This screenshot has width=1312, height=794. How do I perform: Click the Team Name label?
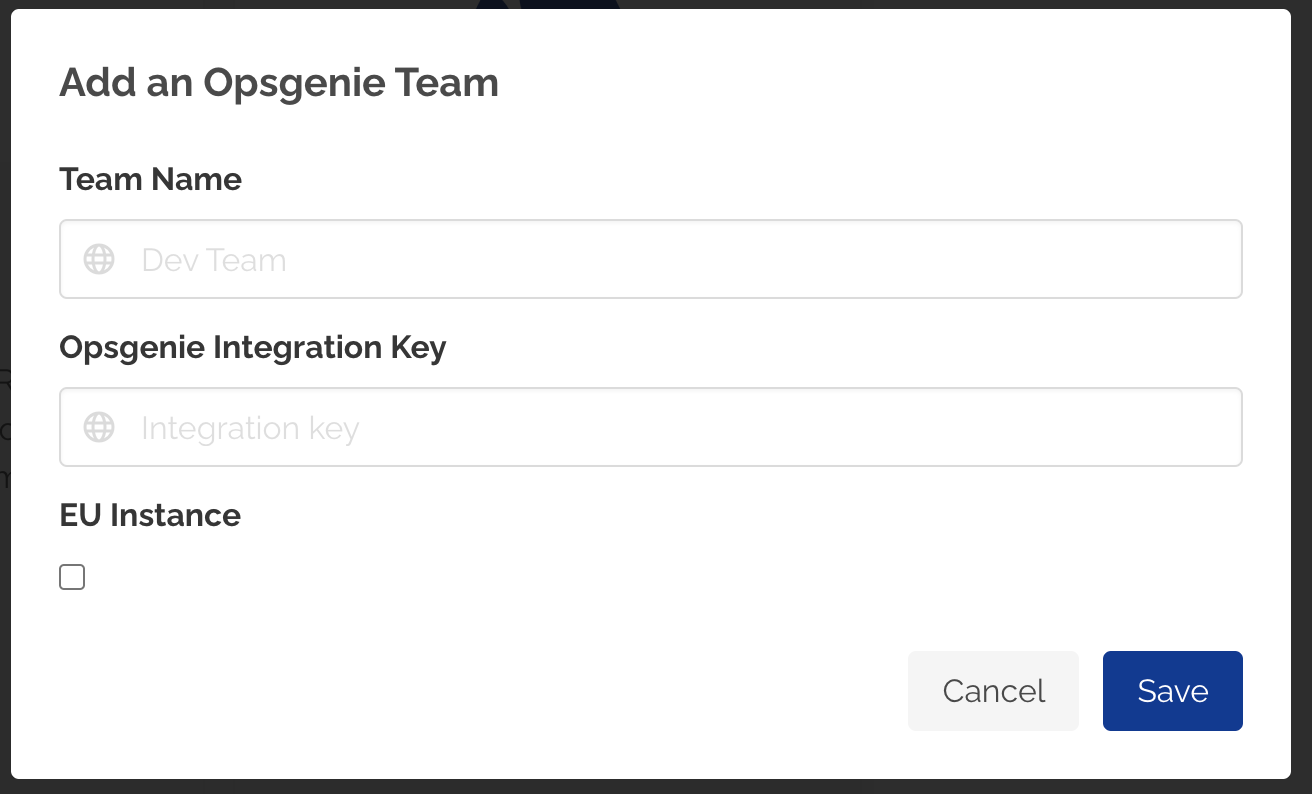click(150, 179)
